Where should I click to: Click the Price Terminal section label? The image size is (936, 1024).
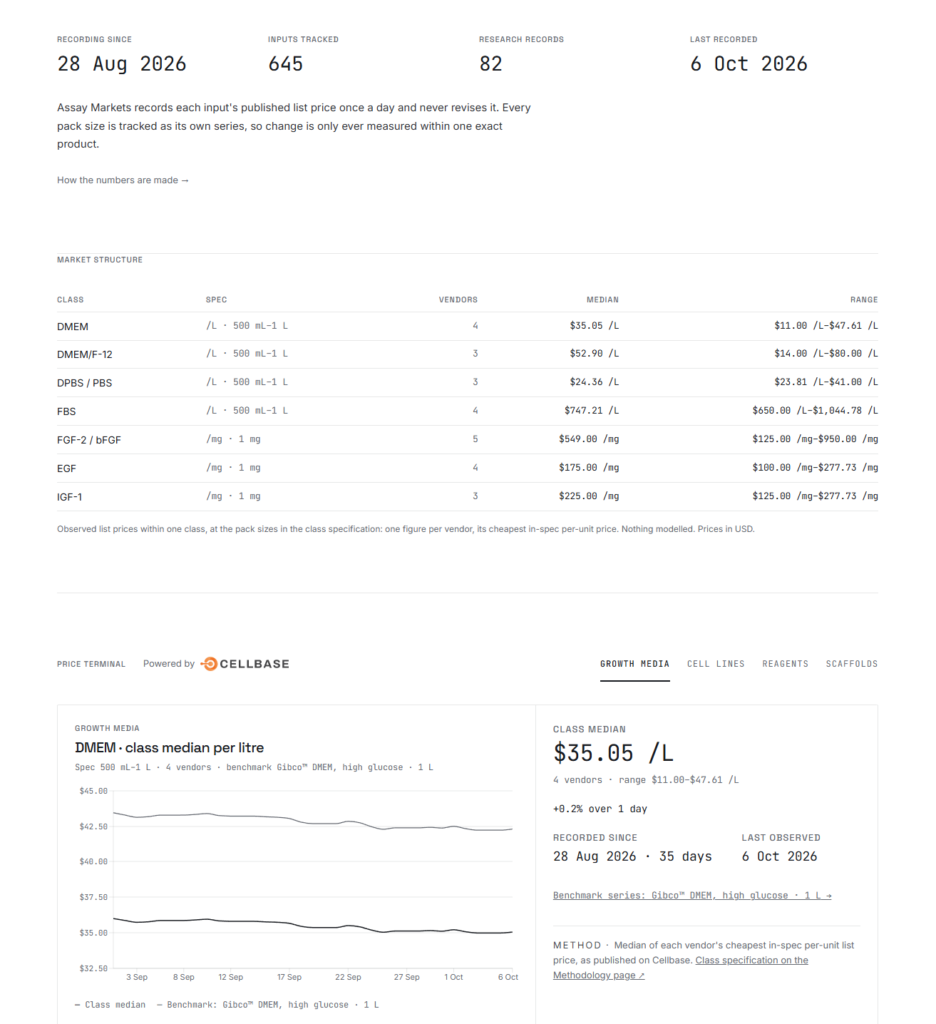[x=91, y=664]
